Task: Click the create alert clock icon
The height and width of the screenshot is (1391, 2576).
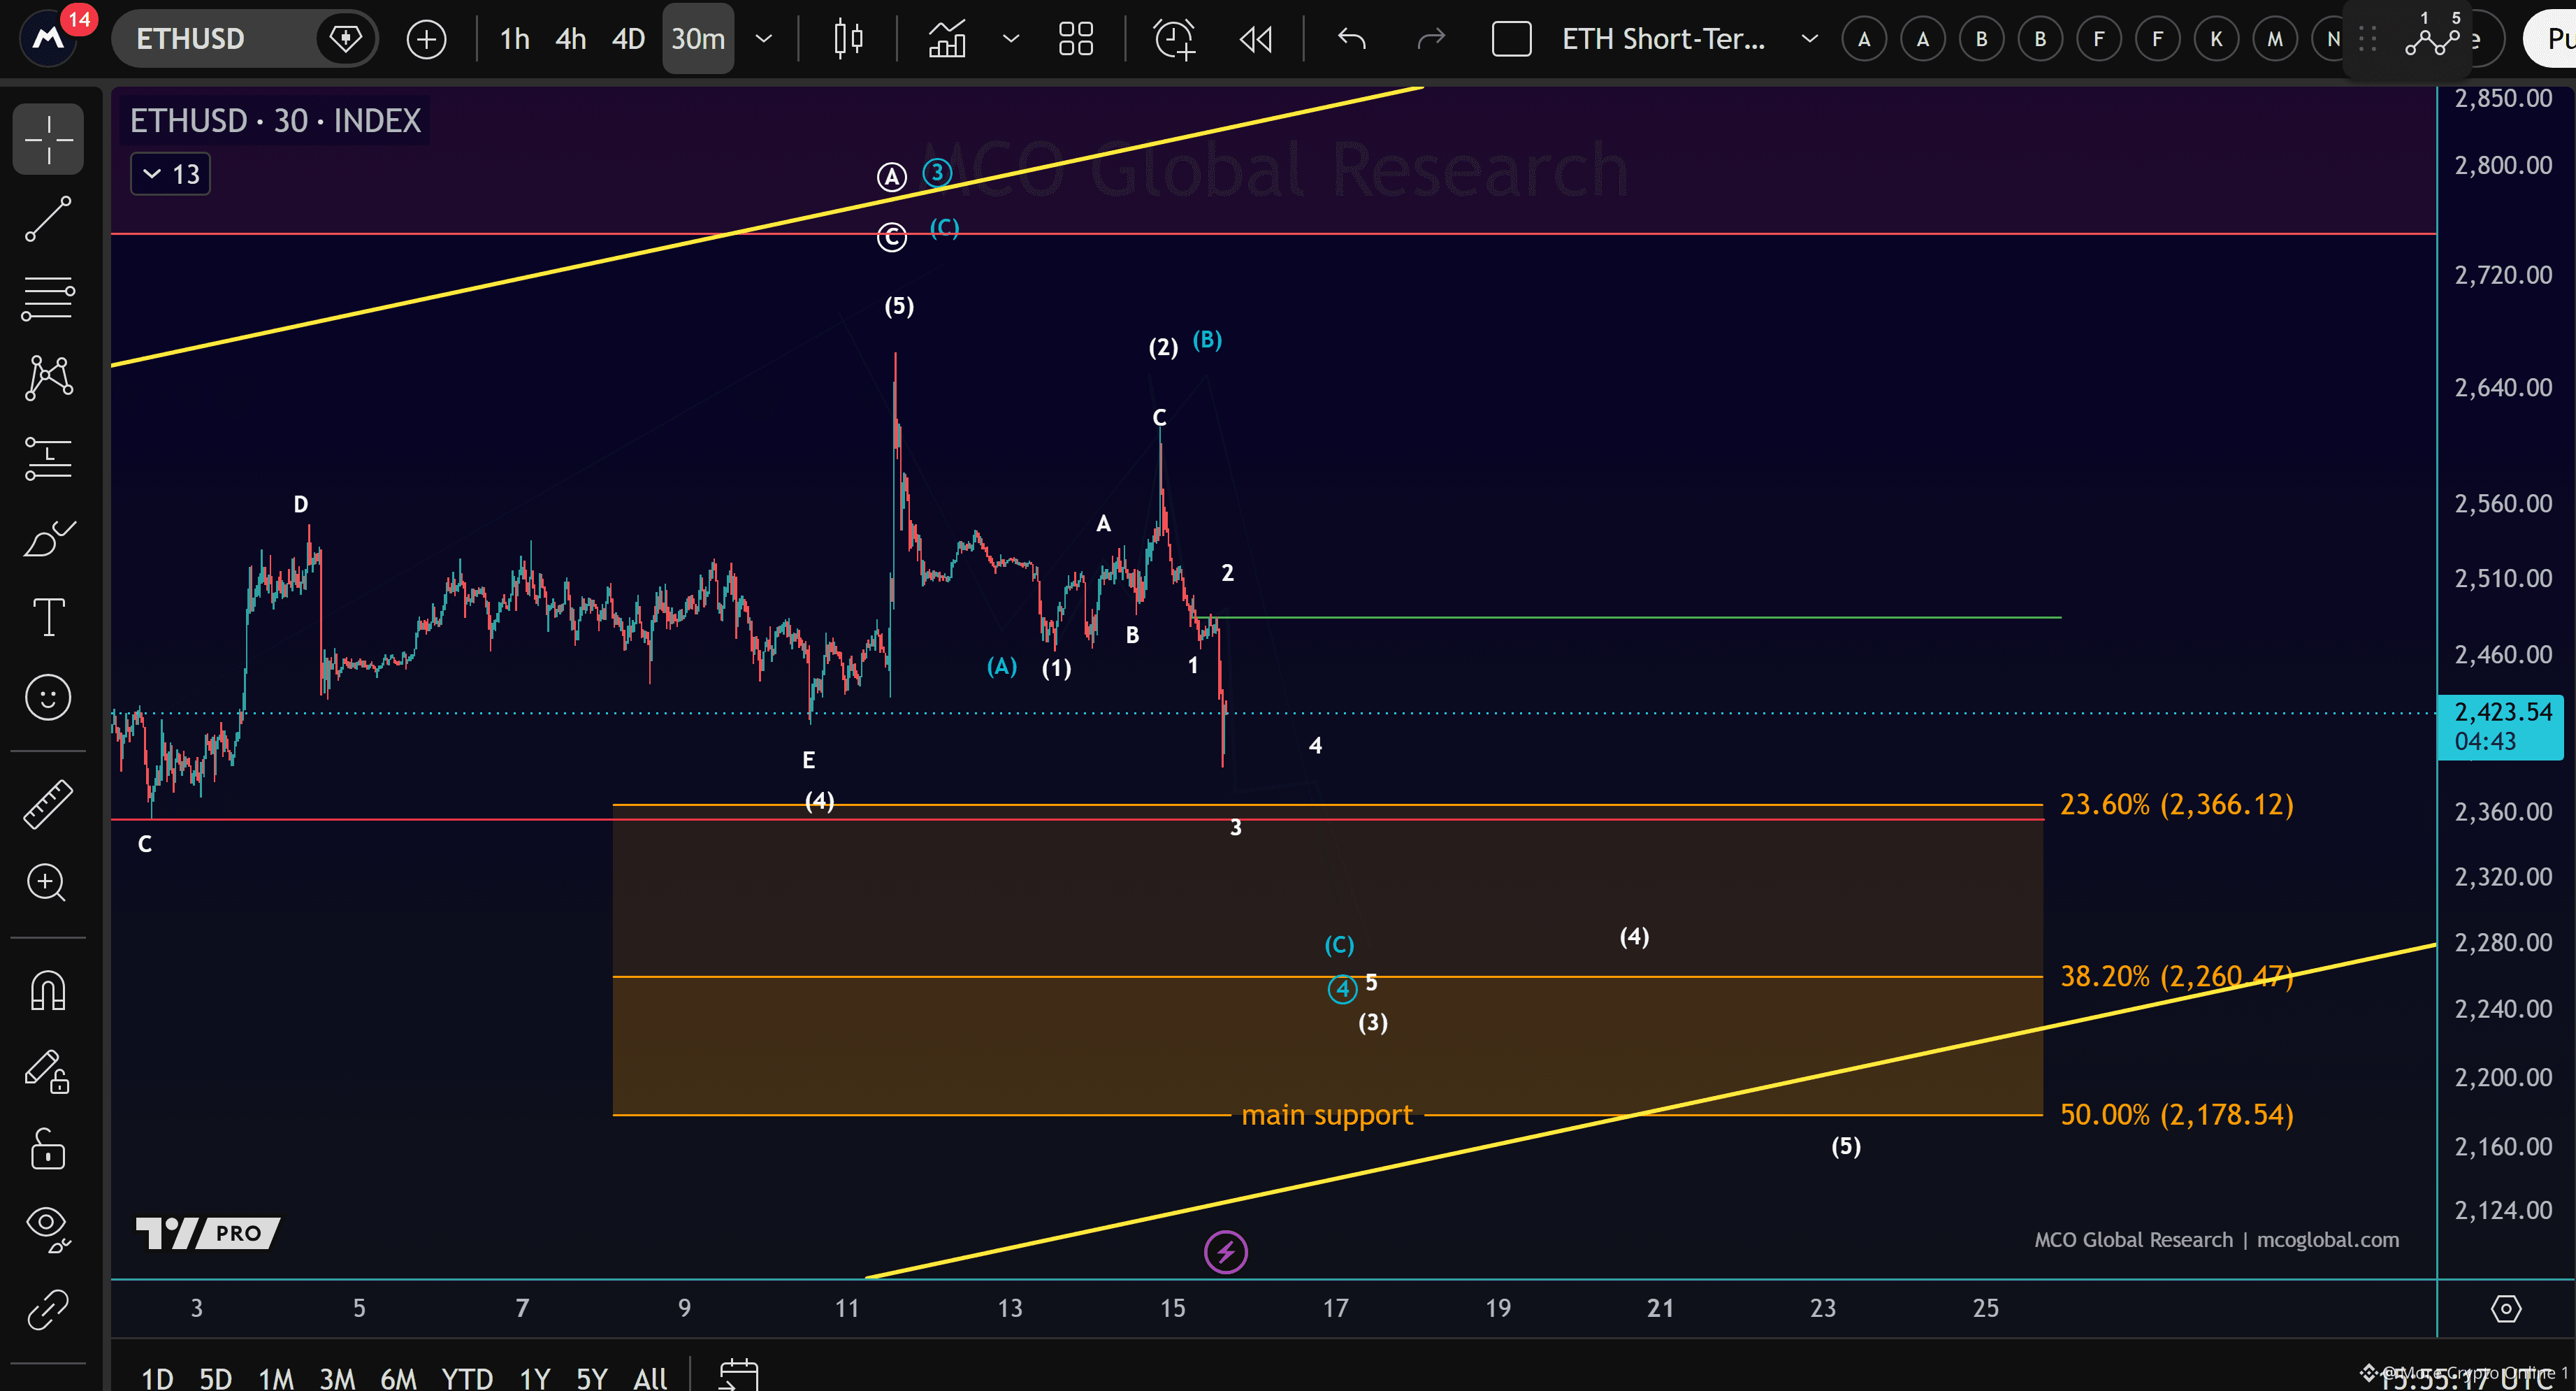Action: pos(1174,39)
